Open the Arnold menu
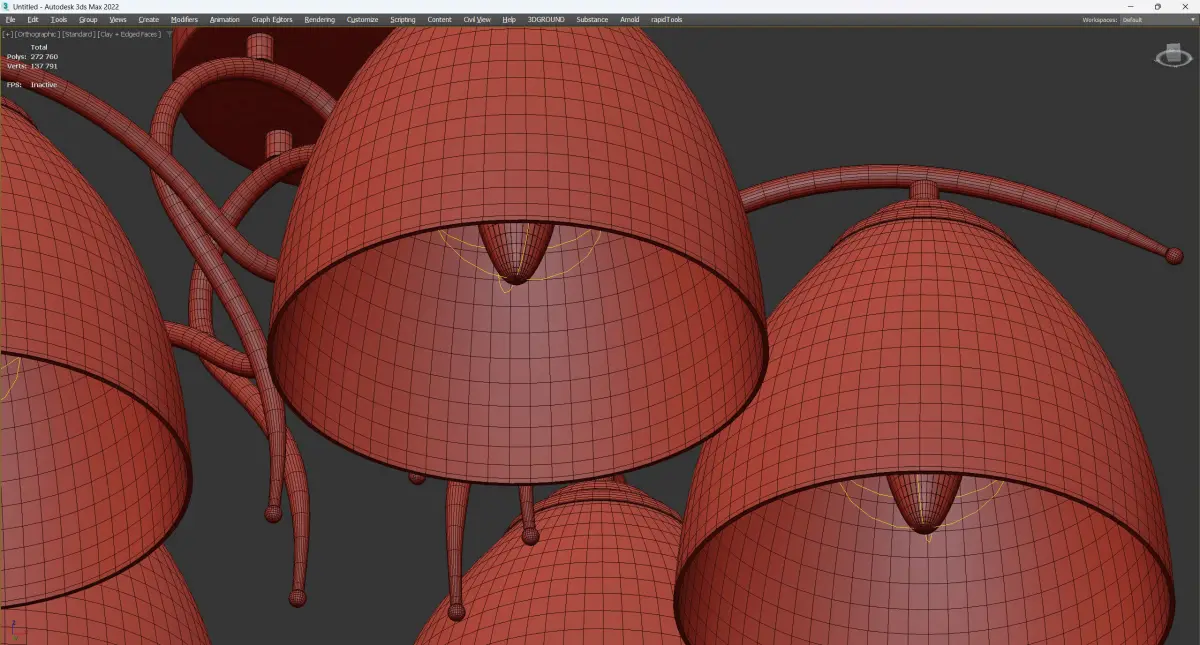Image resolution: width=1200 pixels, height=645 pixels. (x=630, y=19)
